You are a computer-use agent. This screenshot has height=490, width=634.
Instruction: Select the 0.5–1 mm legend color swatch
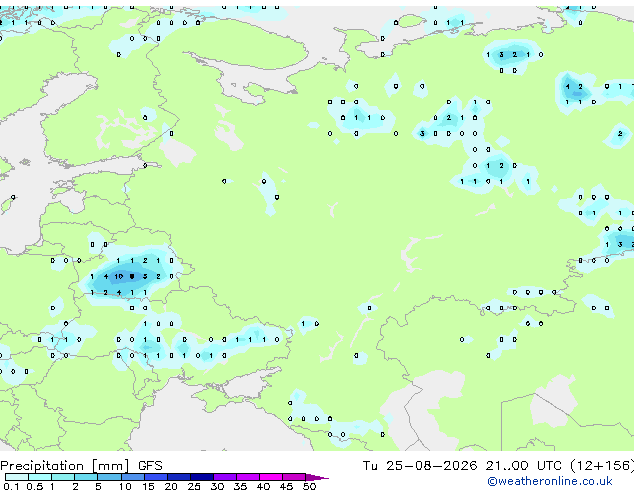point(40,477)
